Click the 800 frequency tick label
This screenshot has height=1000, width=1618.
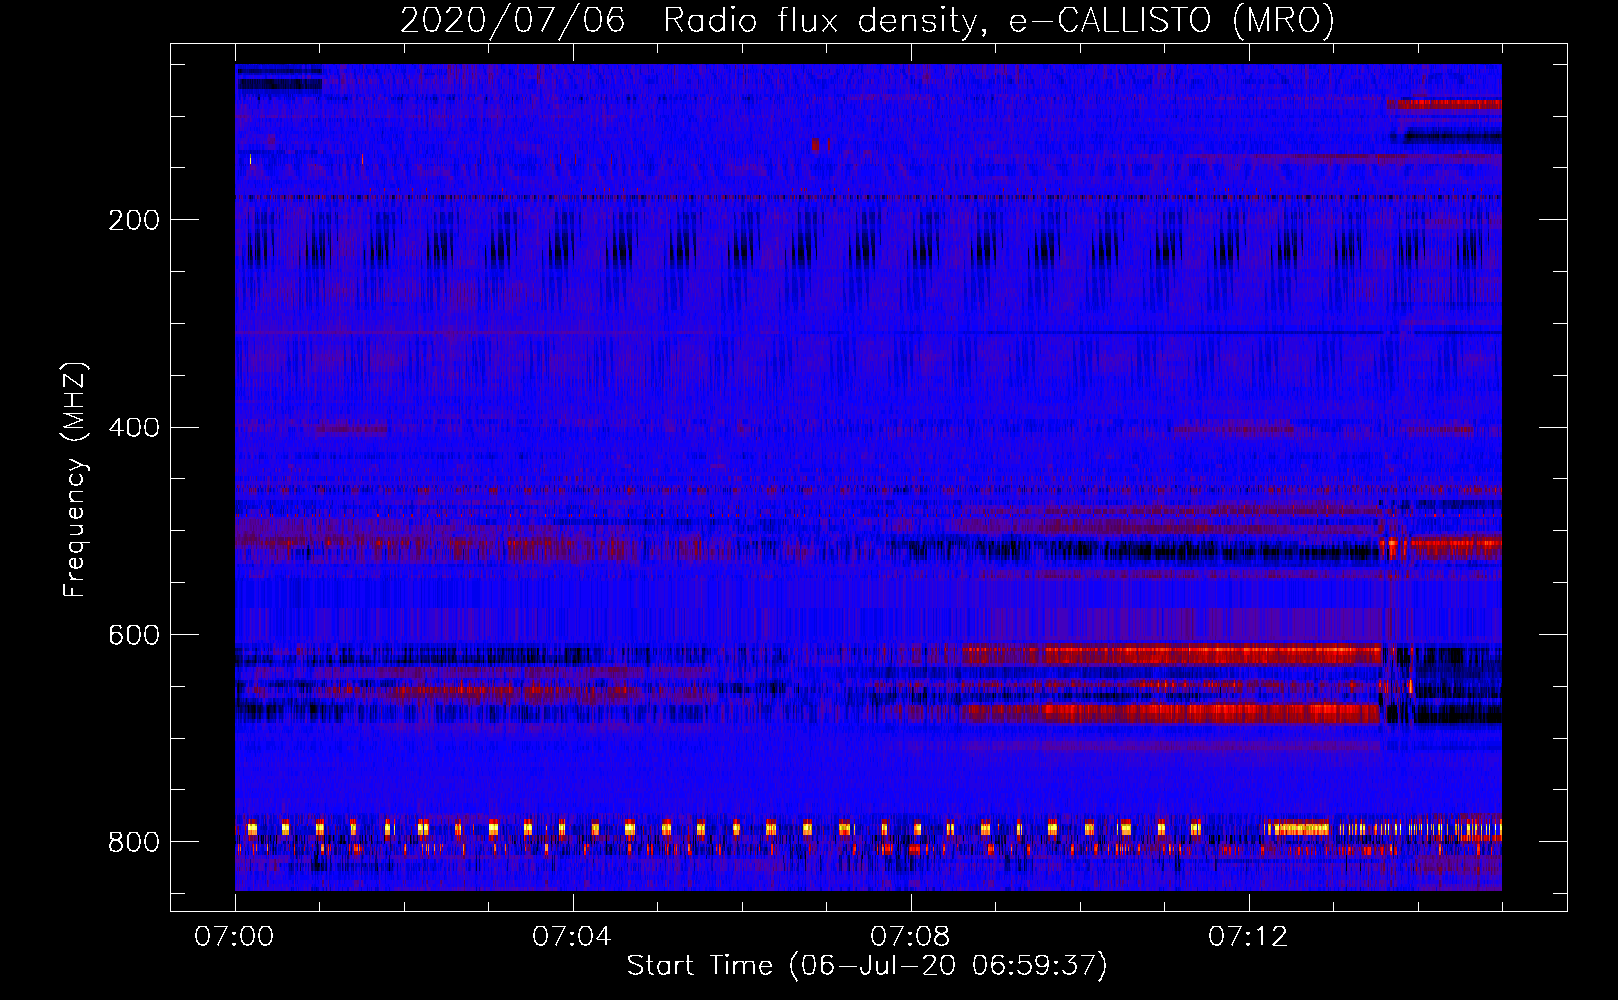(x=133, y=842)
